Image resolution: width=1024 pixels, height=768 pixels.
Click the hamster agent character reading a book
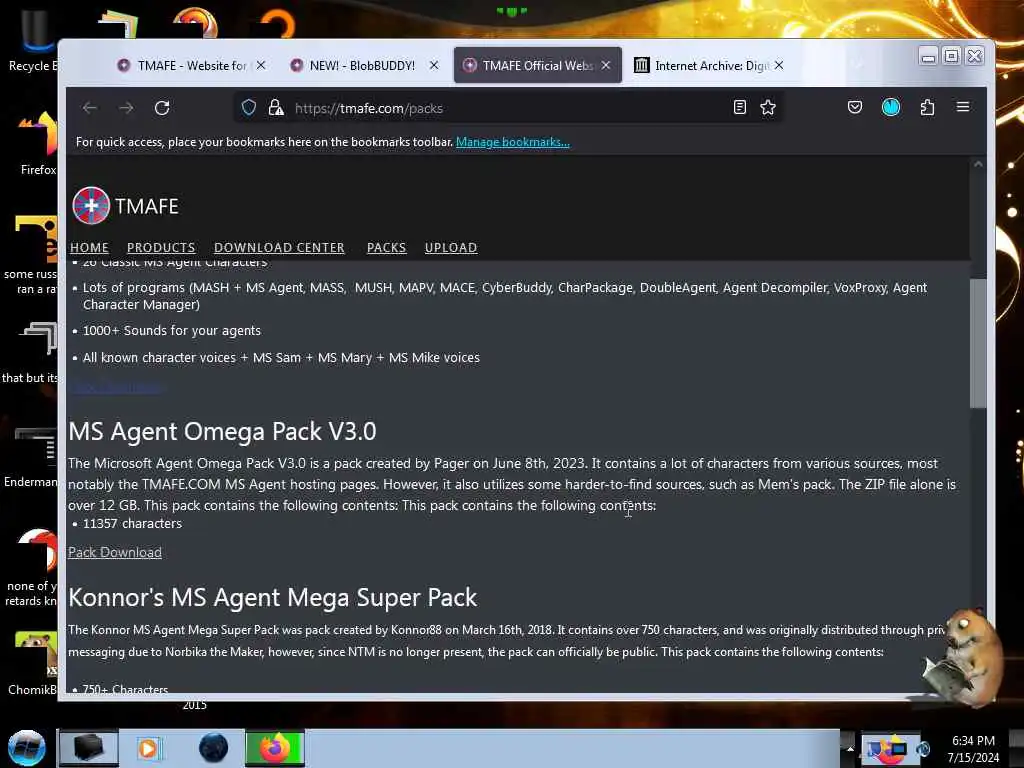tap(964, 657)
